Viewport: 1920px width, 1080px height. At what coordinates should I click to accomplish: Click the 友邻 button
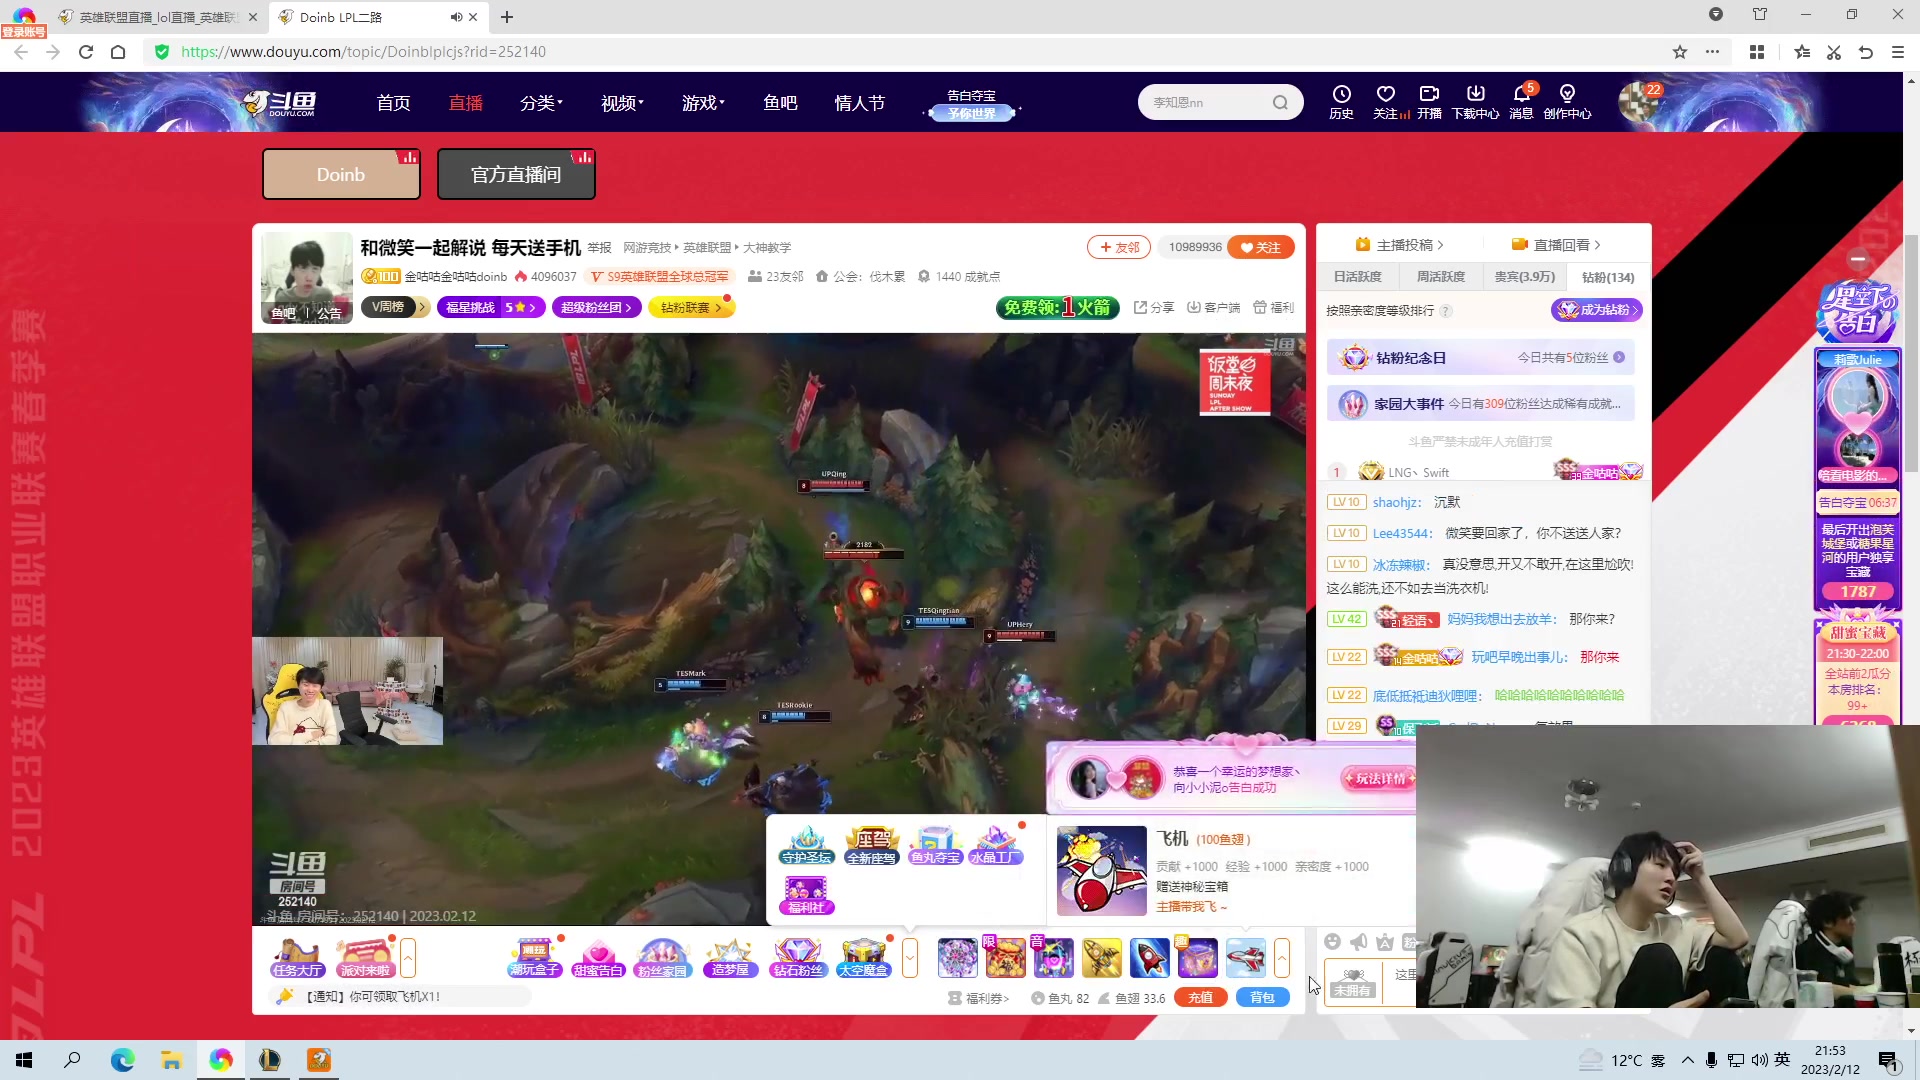(x=1119, y=247)
